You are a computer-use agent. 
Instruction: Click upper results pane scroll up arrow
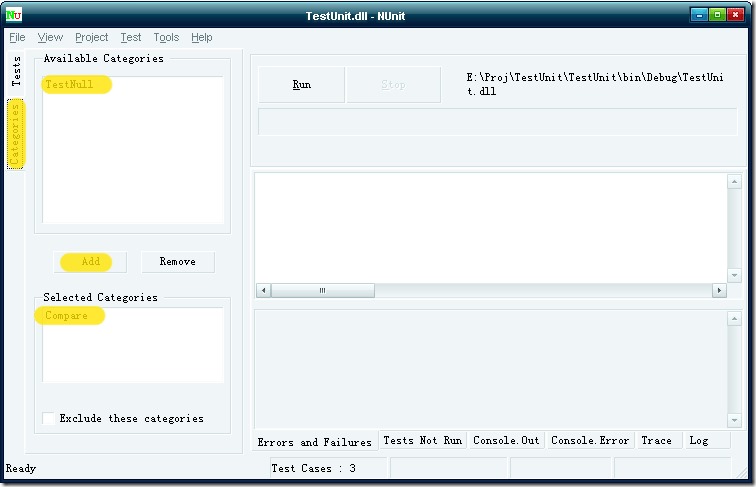(x=734, y=182)
